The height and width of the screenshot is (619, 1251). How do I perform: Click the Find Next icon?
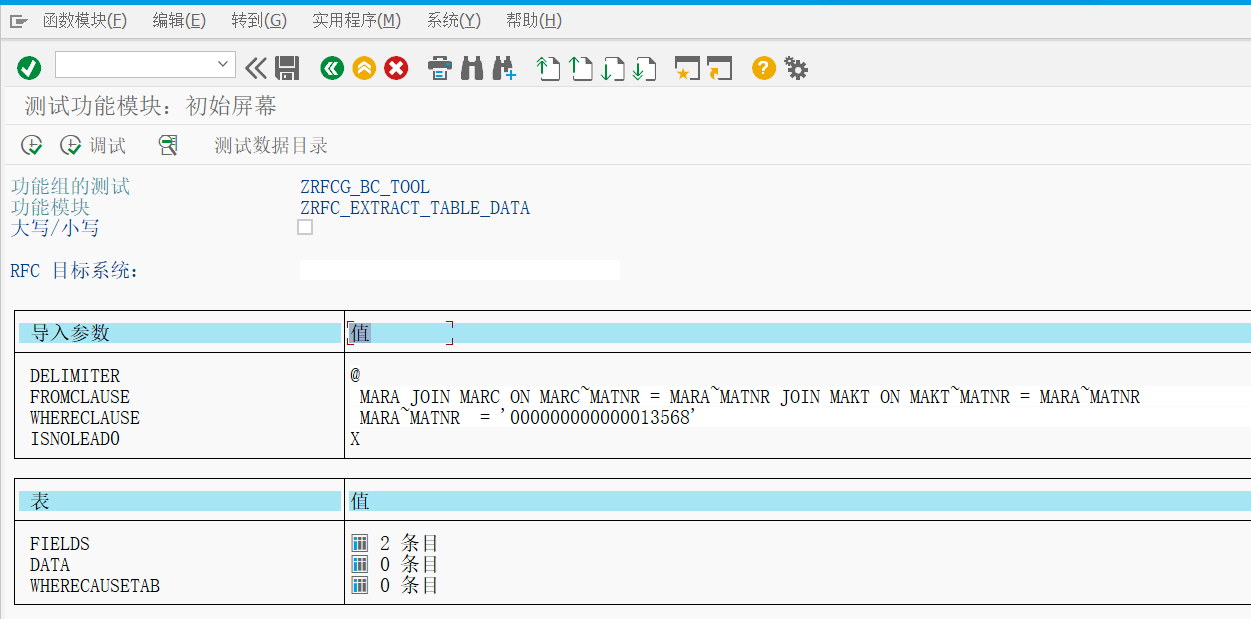pyautogui.click(x=503, y=68)
